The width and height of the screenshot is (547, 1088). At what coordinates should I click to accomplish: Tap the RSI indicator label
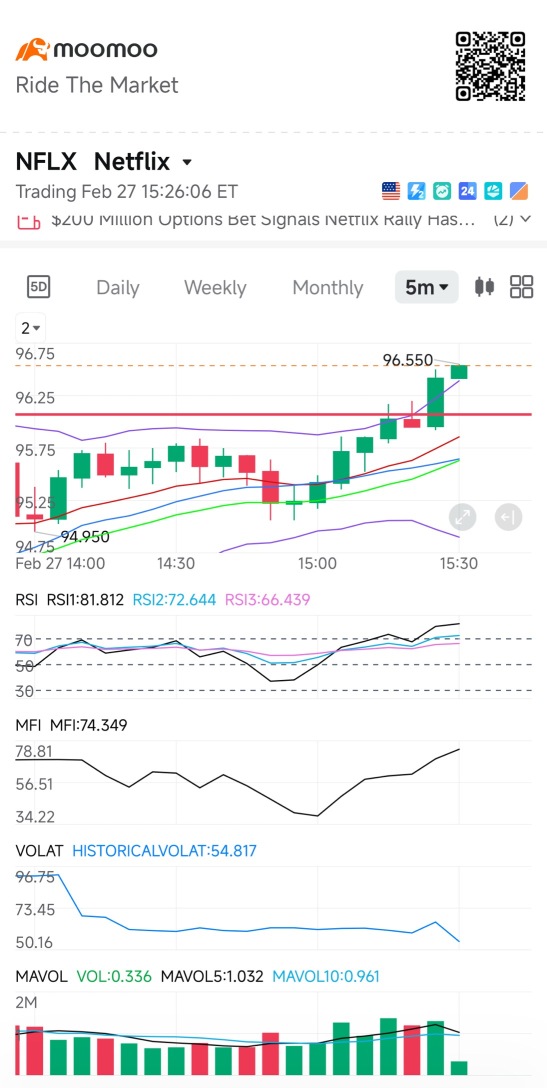(25, 600)
